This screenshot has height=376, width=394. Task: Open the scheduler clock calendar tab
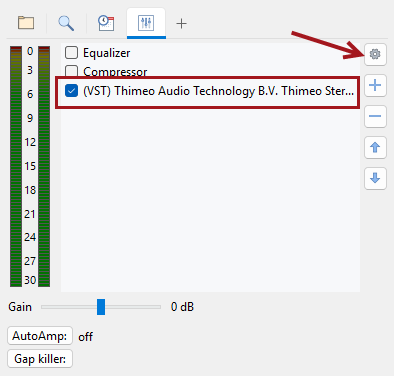point(106,23)
